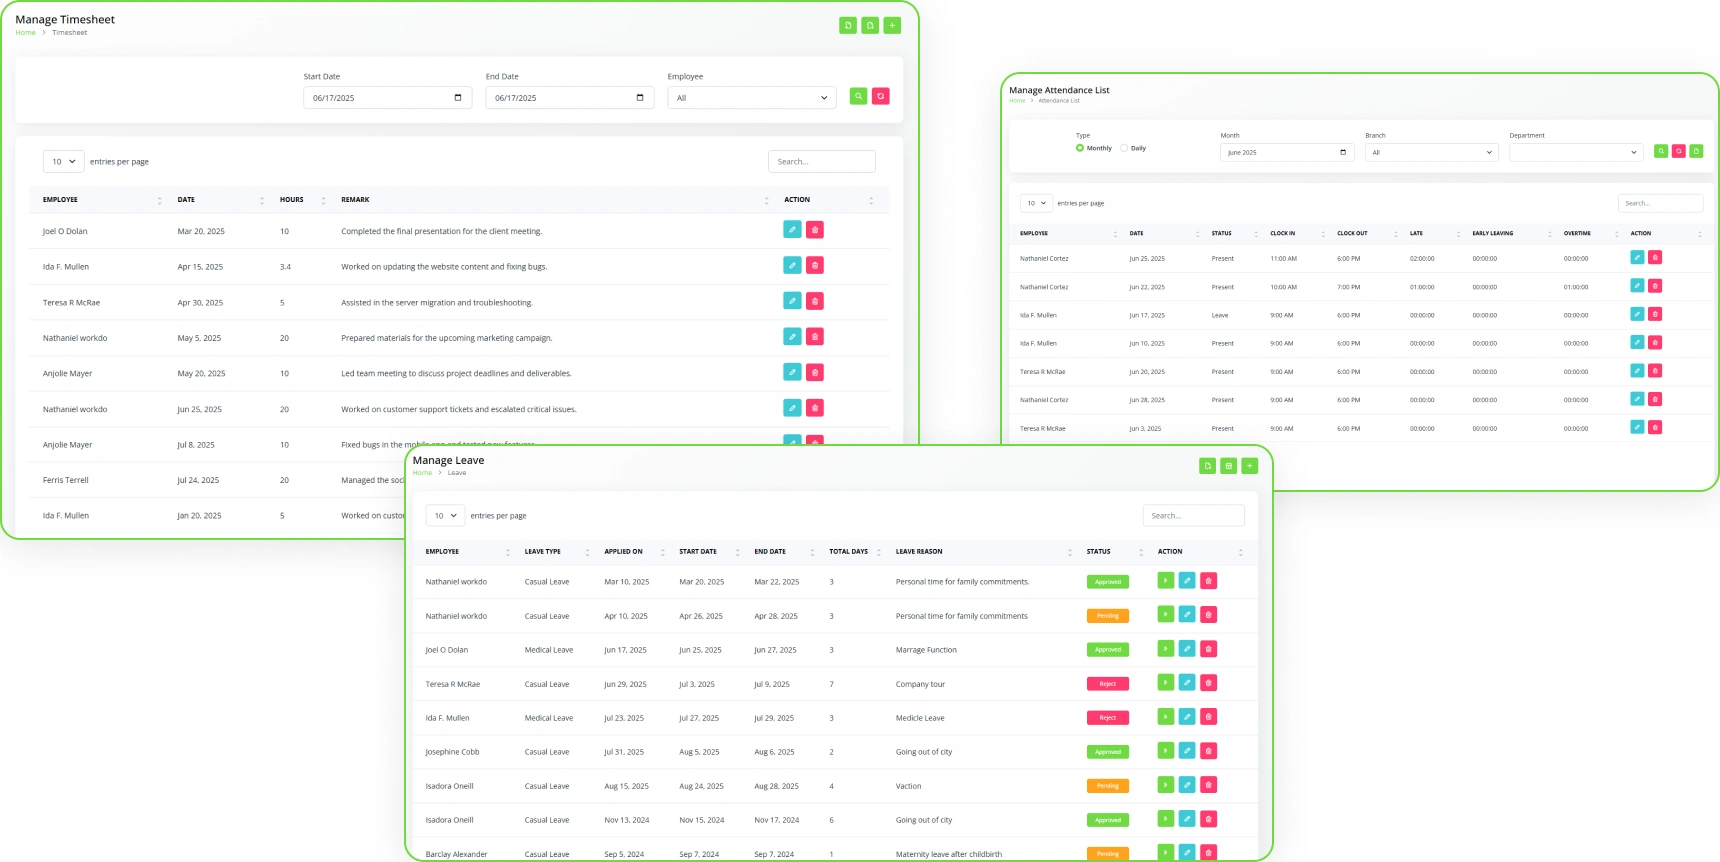The image size is (1720, 862).
Task: Open the Department dropdown in attendance
Action: 1576,153
